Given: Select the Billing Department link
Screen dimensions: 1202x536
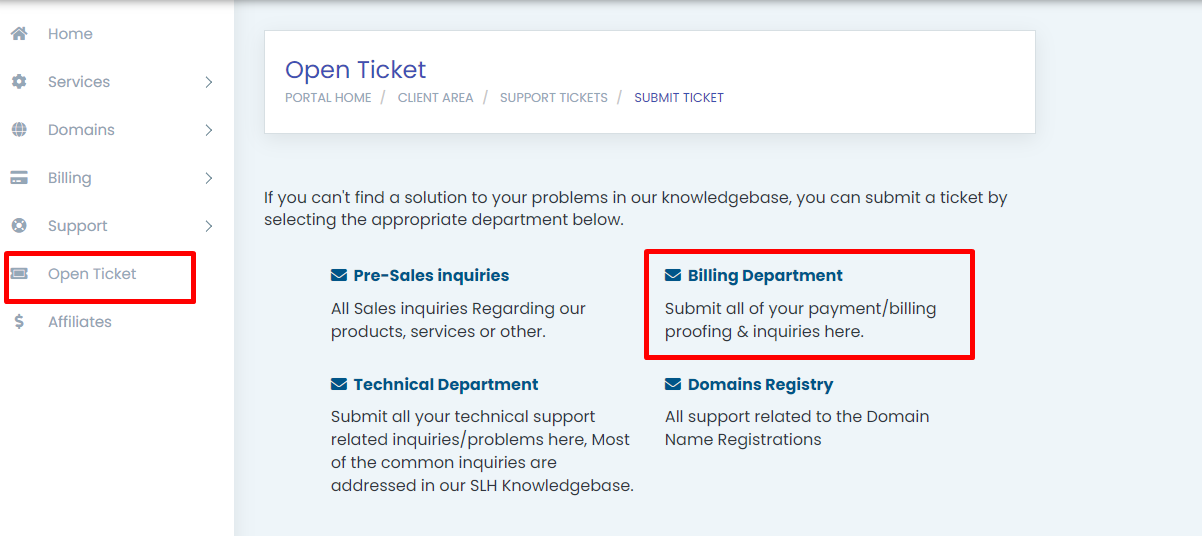Looking at the screenshot, I should coord(765,275).
